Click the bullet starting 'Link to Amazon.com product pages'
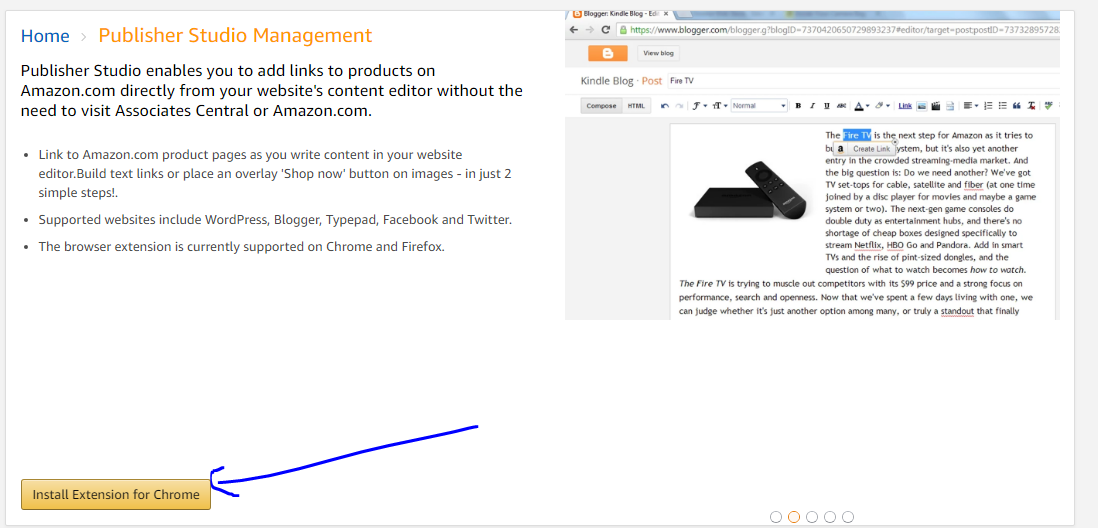Image resolution: width=1098 pixels, height=528 pixels. [x=275, y=173]
